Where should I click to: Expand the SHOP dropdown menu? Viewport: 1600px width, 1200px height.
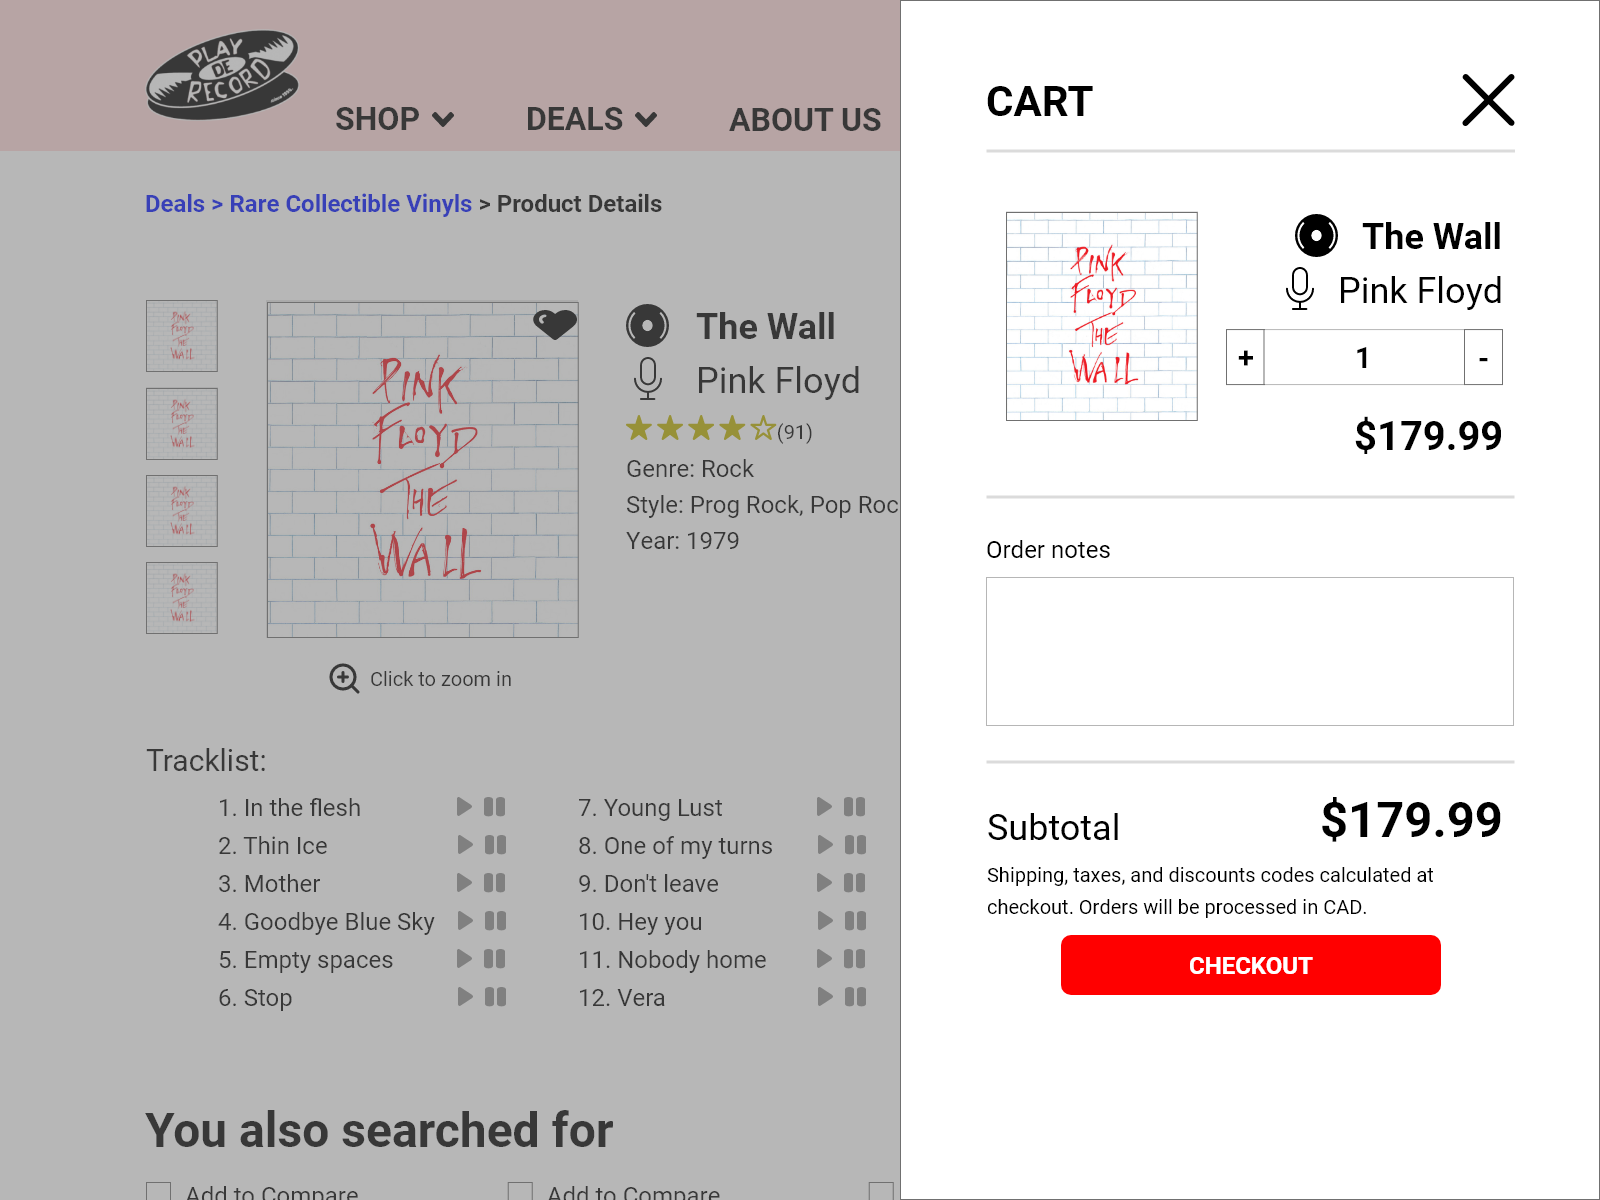(395, 119)
